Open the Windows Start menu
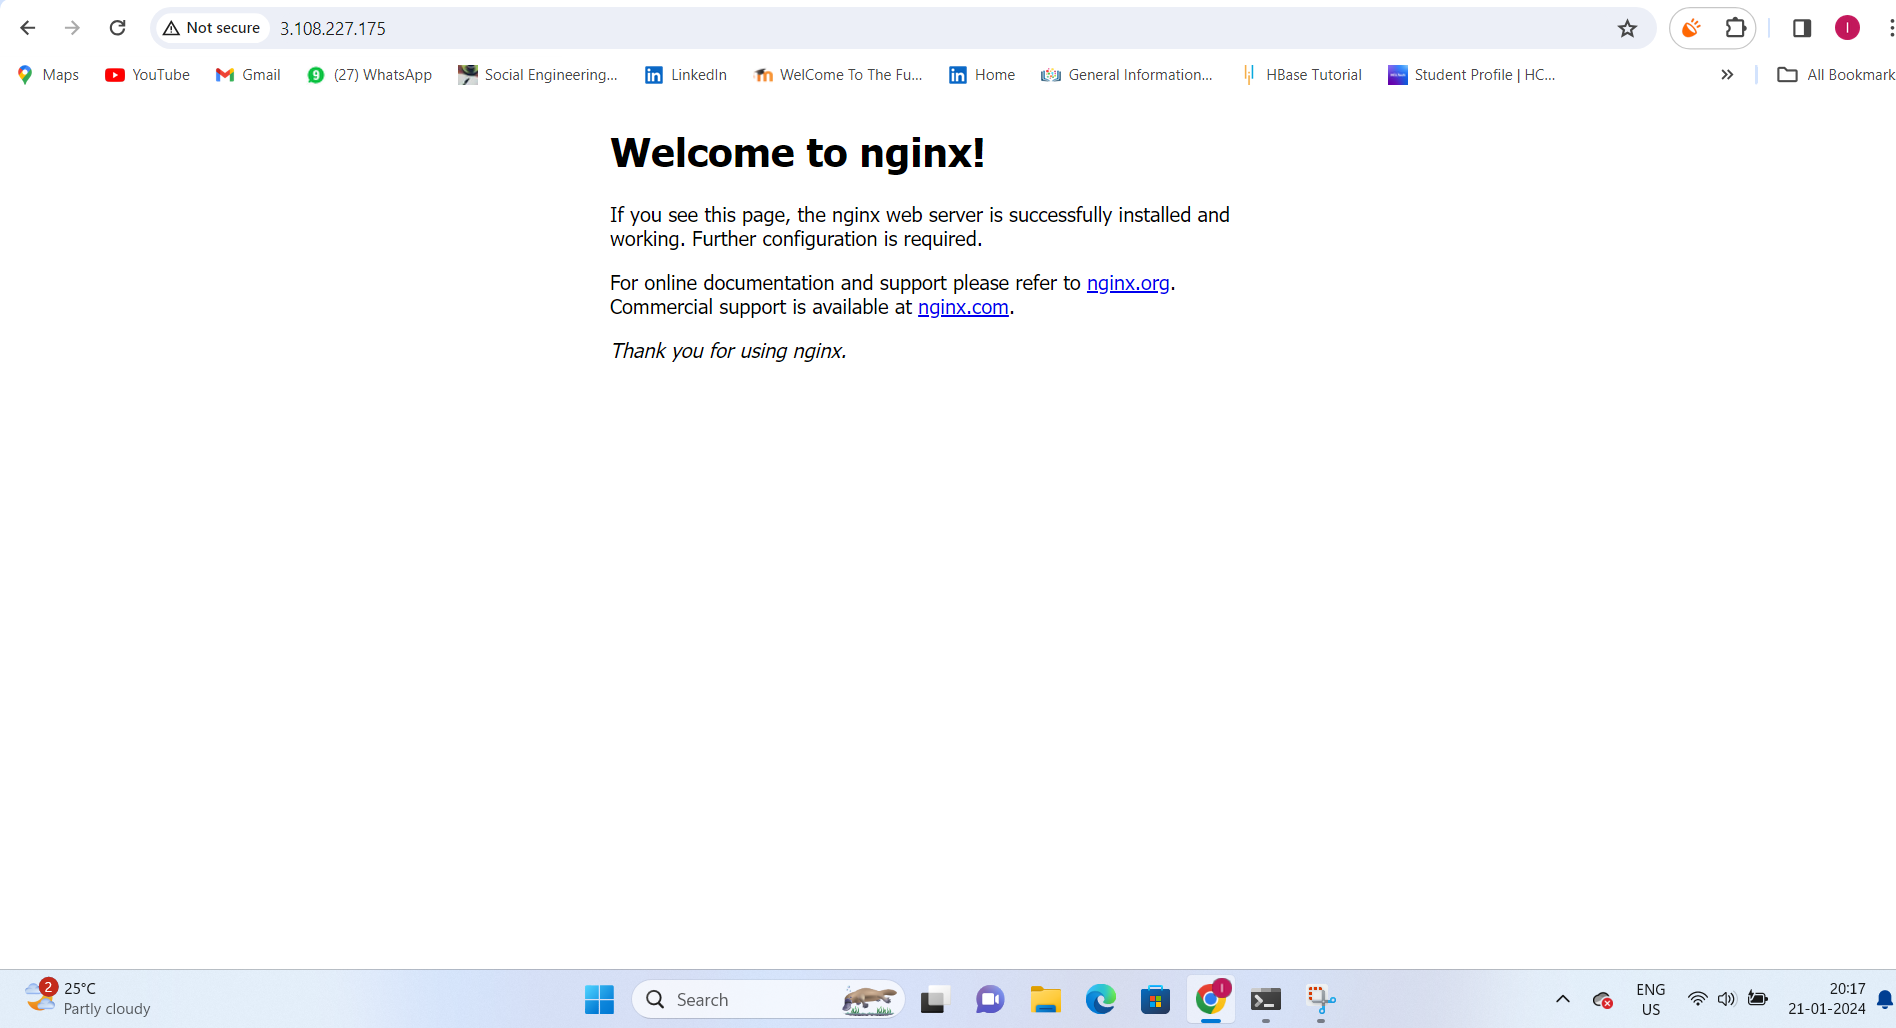1896x1028 pixels. coord(599,999)
